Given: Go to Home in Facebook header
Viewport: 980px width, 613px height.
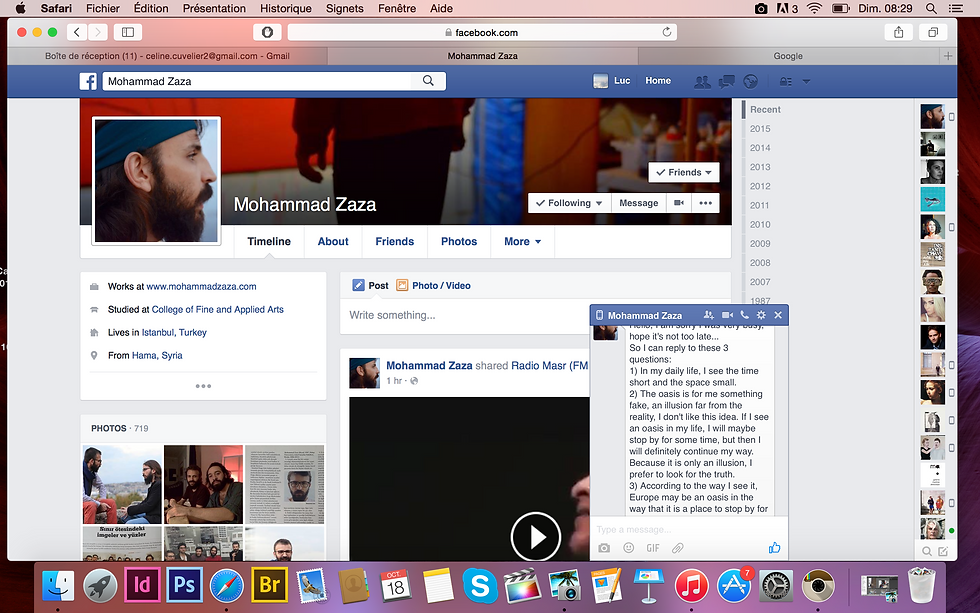Looking at the screenshot, I should [x=658, y=81].
